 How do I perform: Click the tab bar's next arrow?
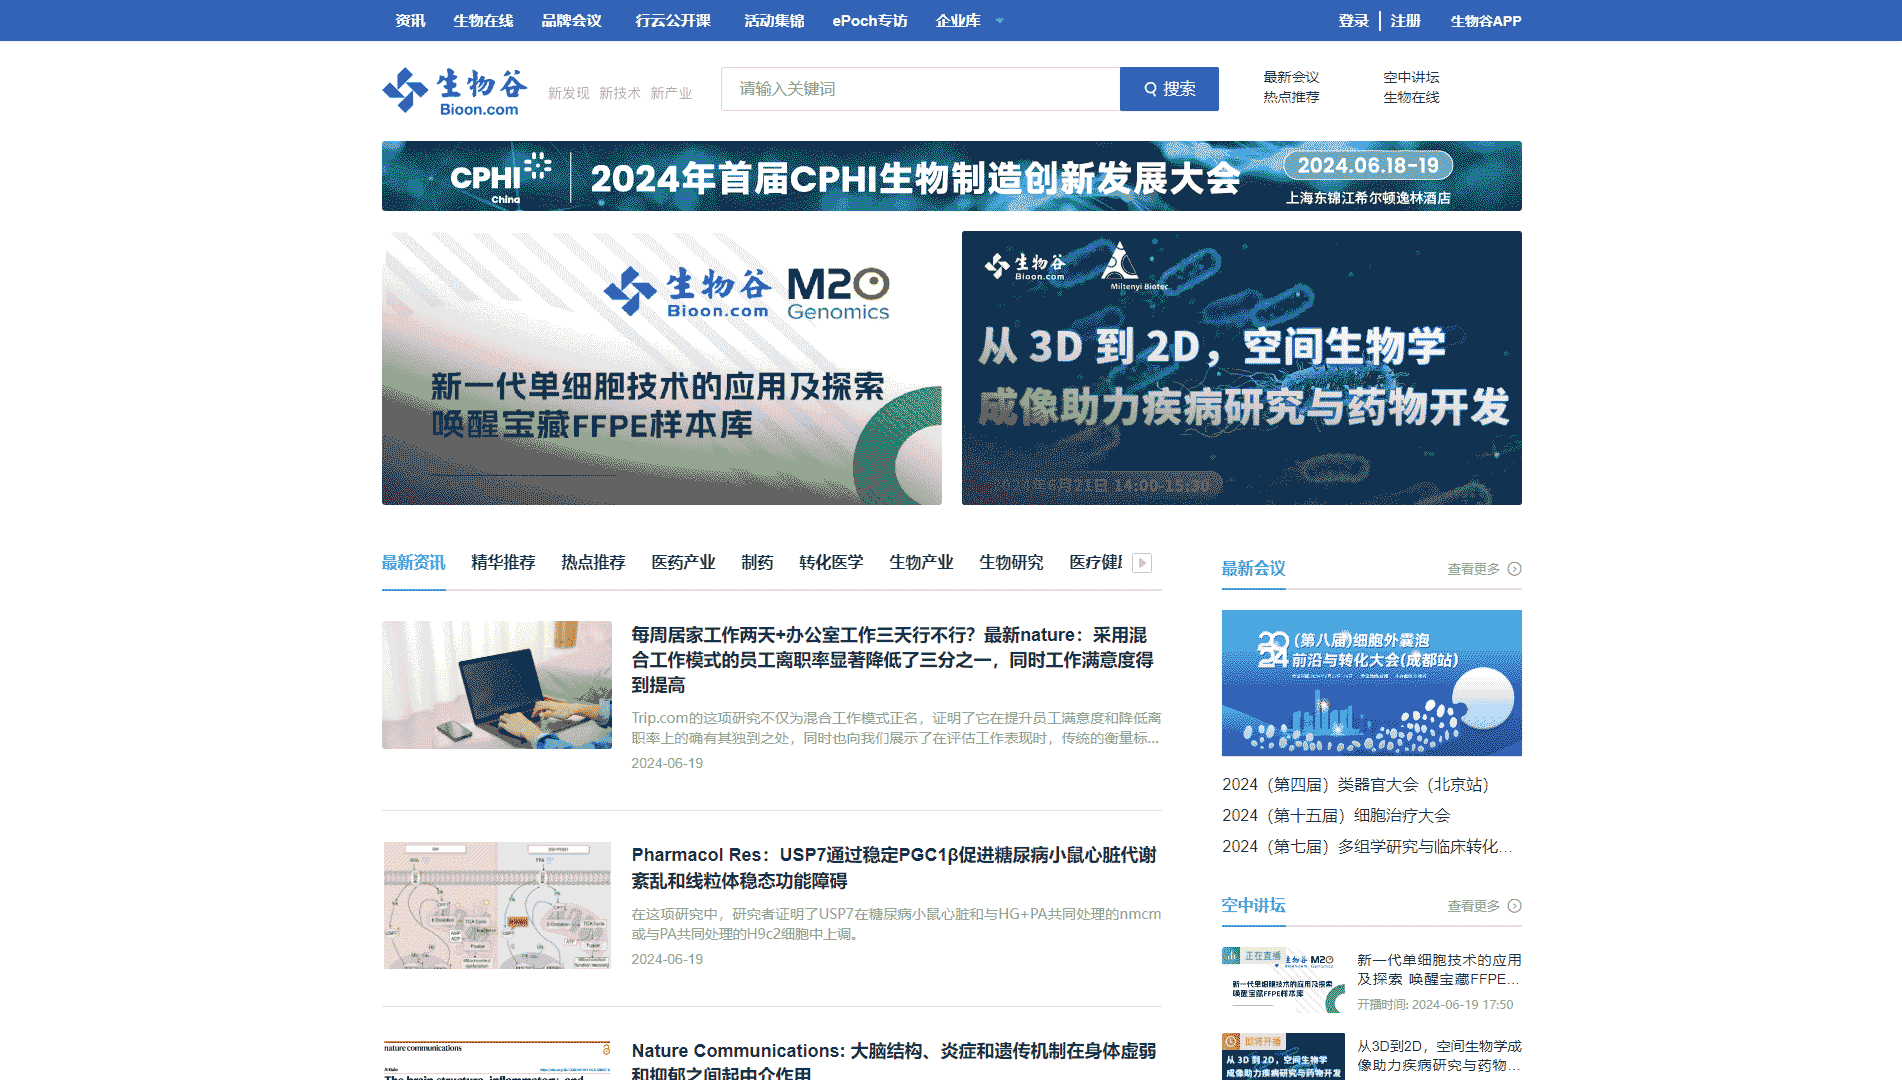(1142, 563)
